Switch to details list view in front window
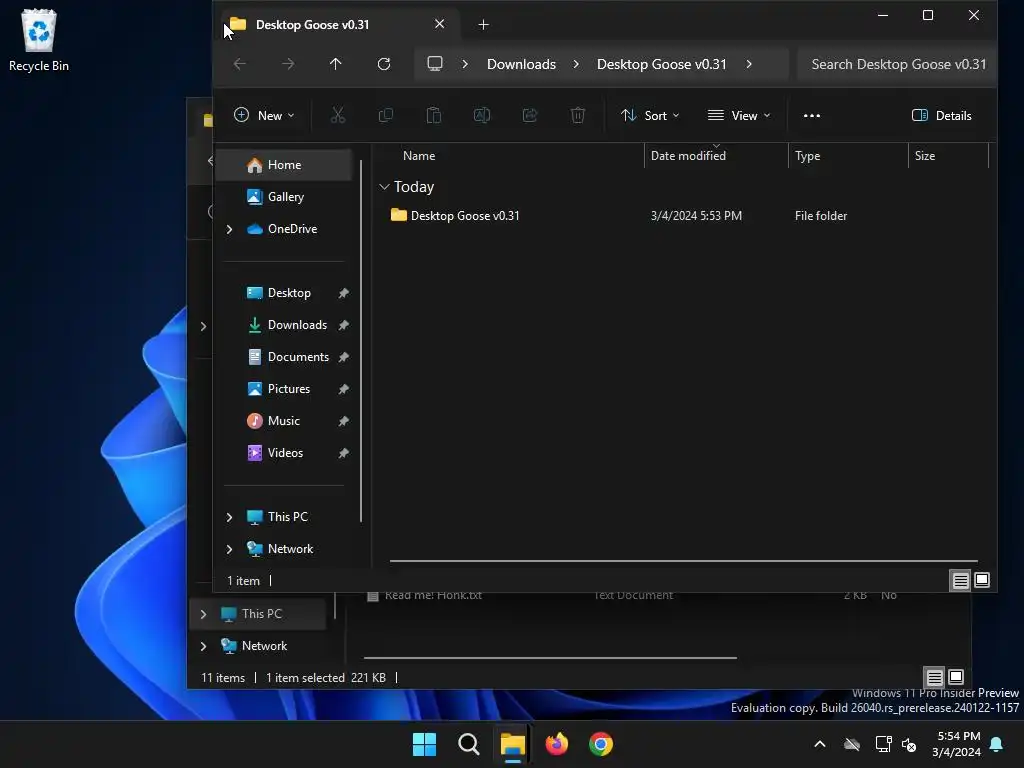Viewport: 1024px width, 768px height. (961, 581)
